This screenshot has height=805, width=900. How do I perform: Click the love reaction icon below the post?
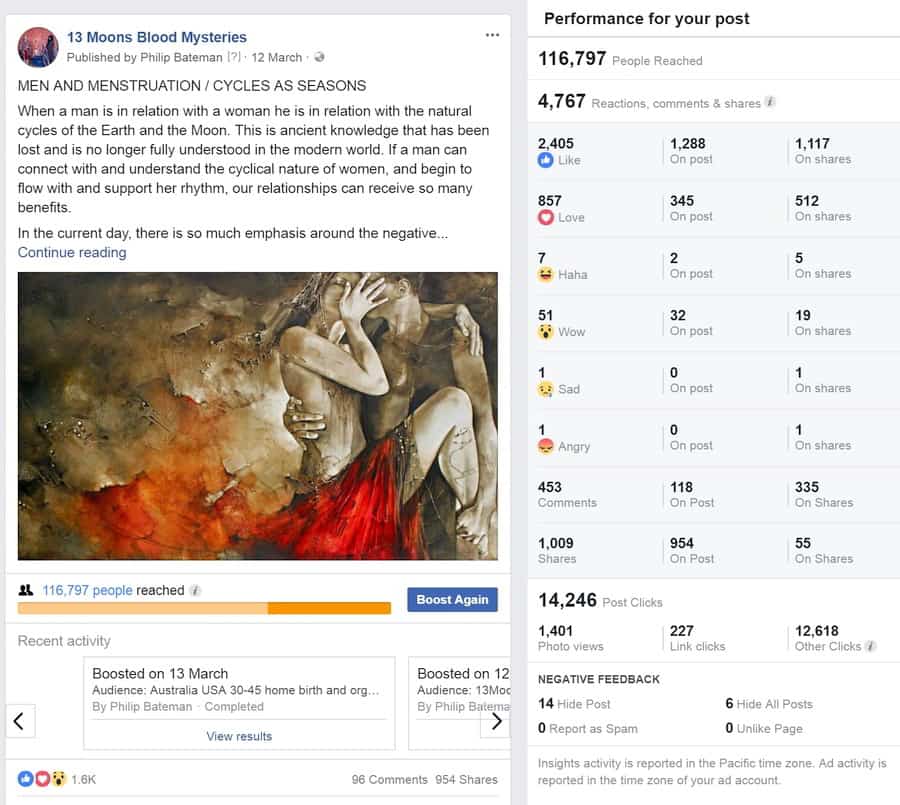(x=42, y=779)
